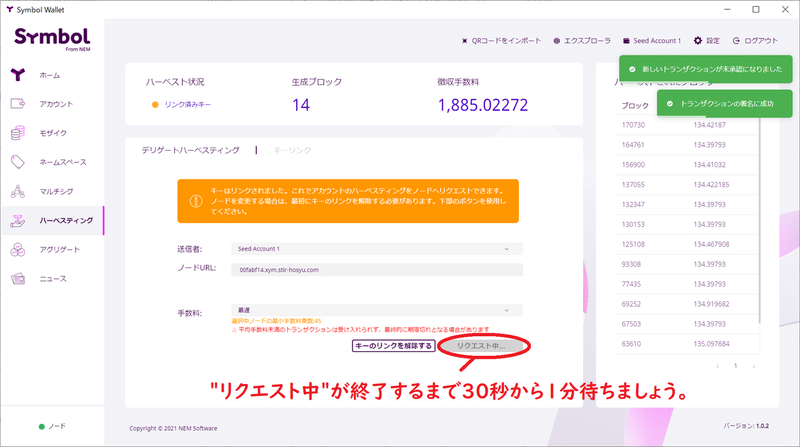Select block row 63610
800x447 pixels.
point(686,344)
